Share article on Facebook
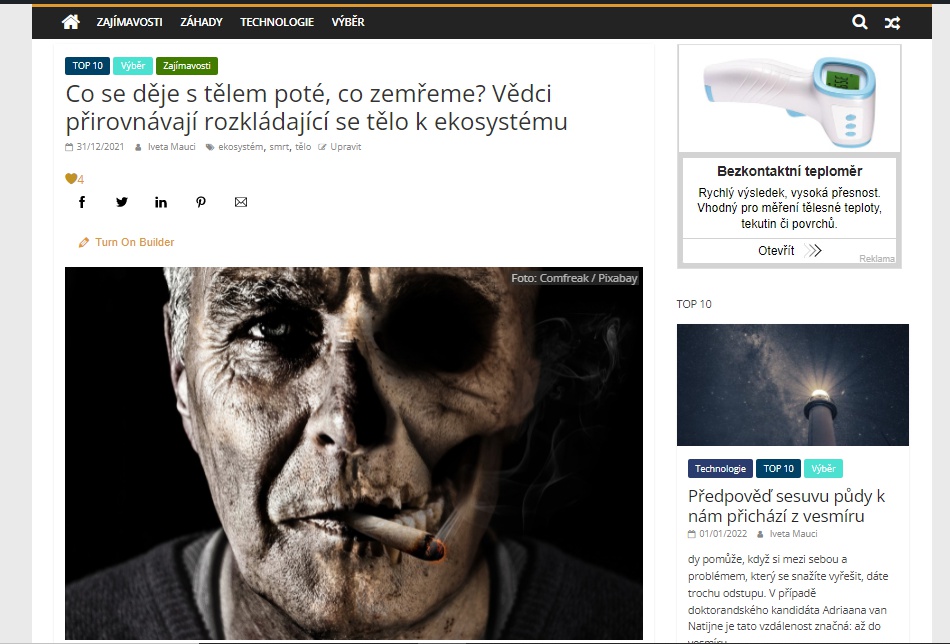 click(82, 202)
